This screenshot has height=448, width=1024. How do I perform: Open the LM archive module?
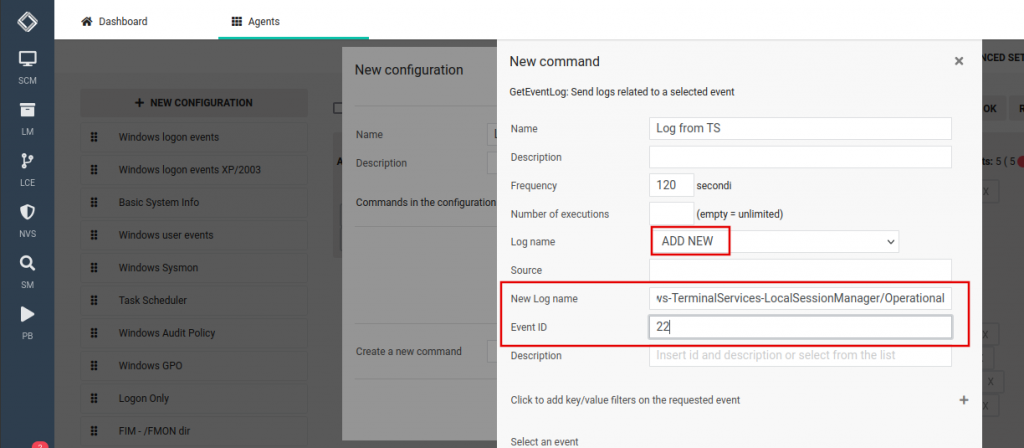27,119
